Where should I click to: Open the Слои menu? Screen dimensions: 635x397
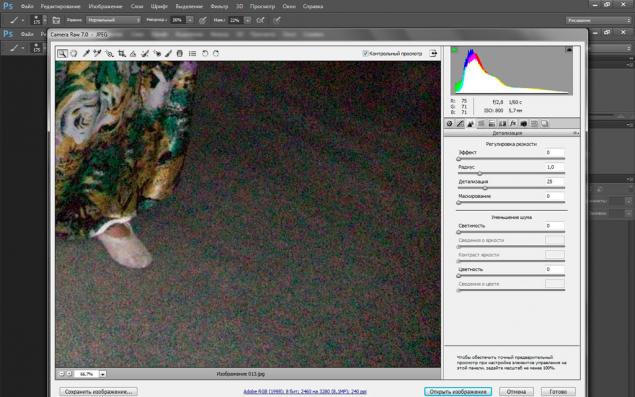coord(137,6)
